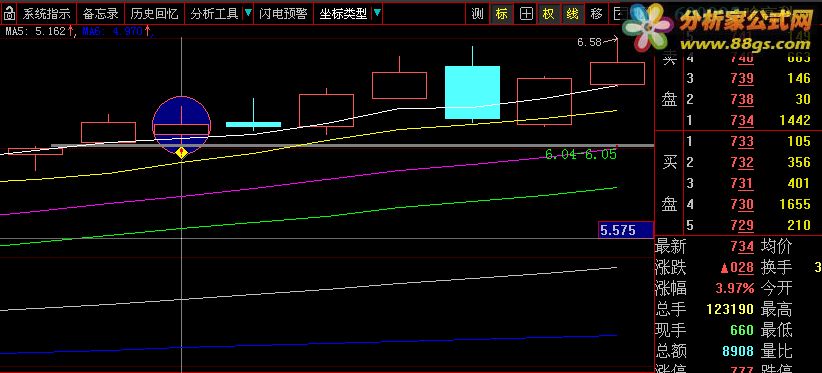The image size is (822, 373).
Task: Expand the 分析工具 dropdown arrow
Action: (x=248, y=13)
